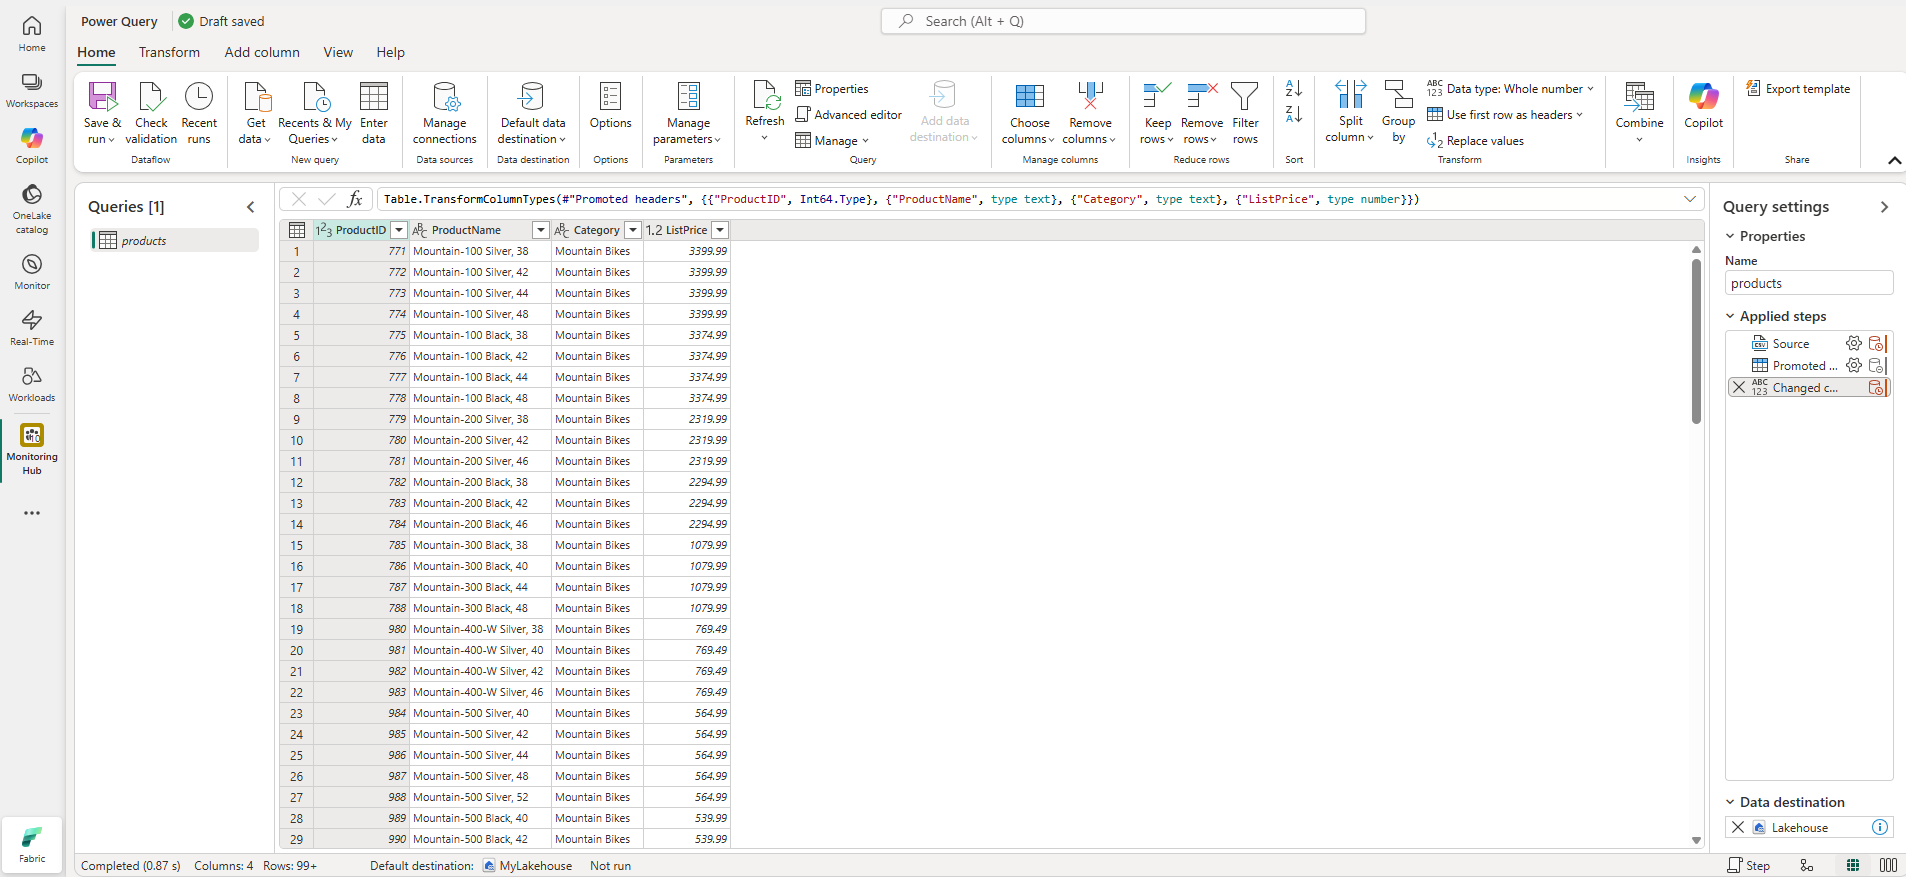Viewport: 1906px width, 877px height.
Task: Open Enter data dialog
Action: point(374,112)
